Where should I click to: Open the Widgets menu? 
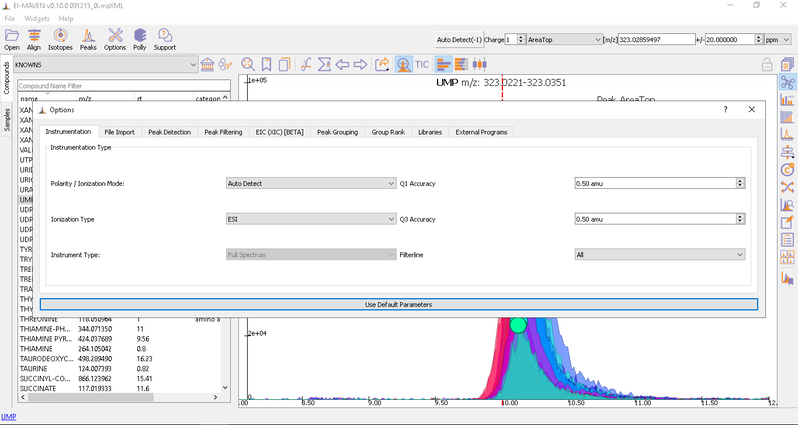[37, 18]
